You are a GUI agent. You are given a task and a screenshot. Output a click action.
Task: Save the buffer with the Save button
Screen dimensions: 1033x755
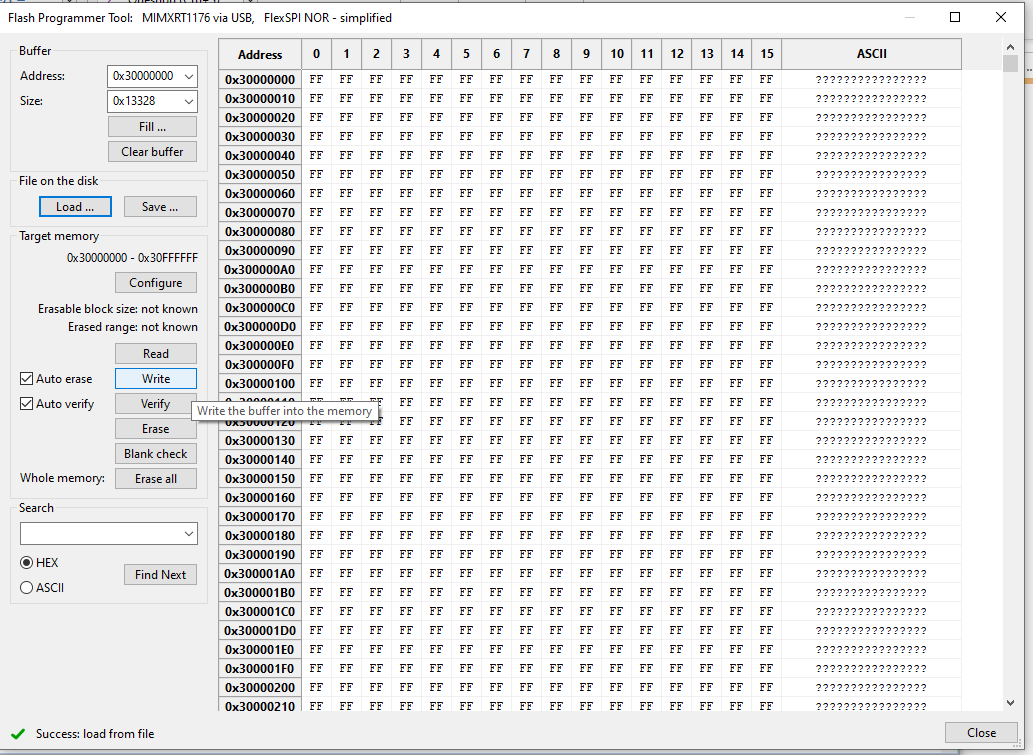[x=160, y=206]
